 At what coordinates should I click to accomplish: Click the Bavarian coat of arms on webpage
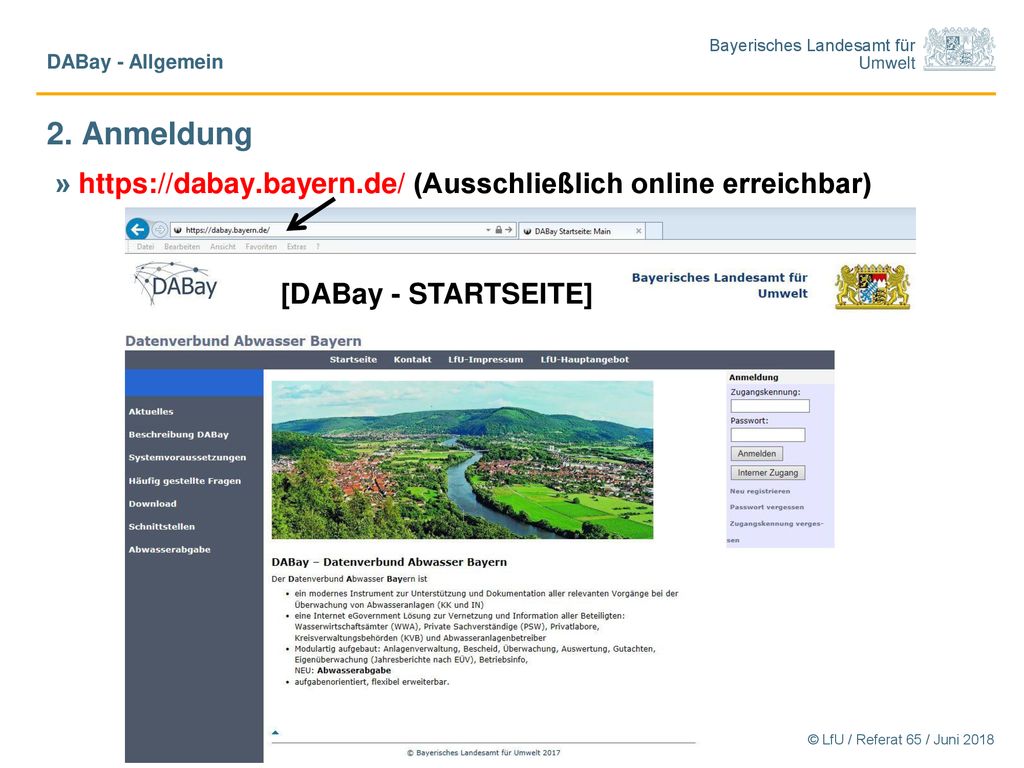click(x=872, y=287)
